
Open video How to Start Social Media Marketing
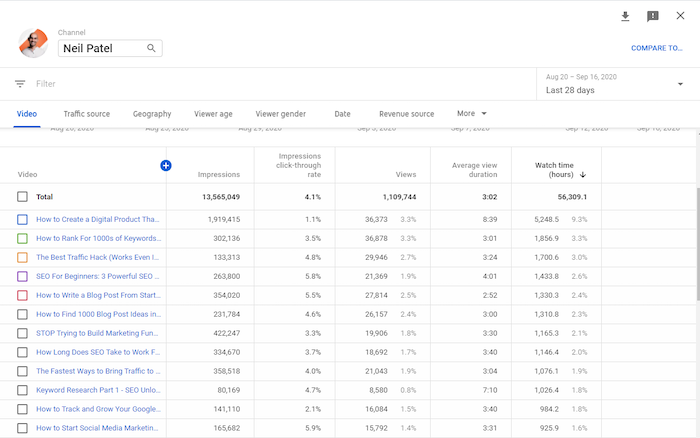pyautogui.click(x=97, y=428)
